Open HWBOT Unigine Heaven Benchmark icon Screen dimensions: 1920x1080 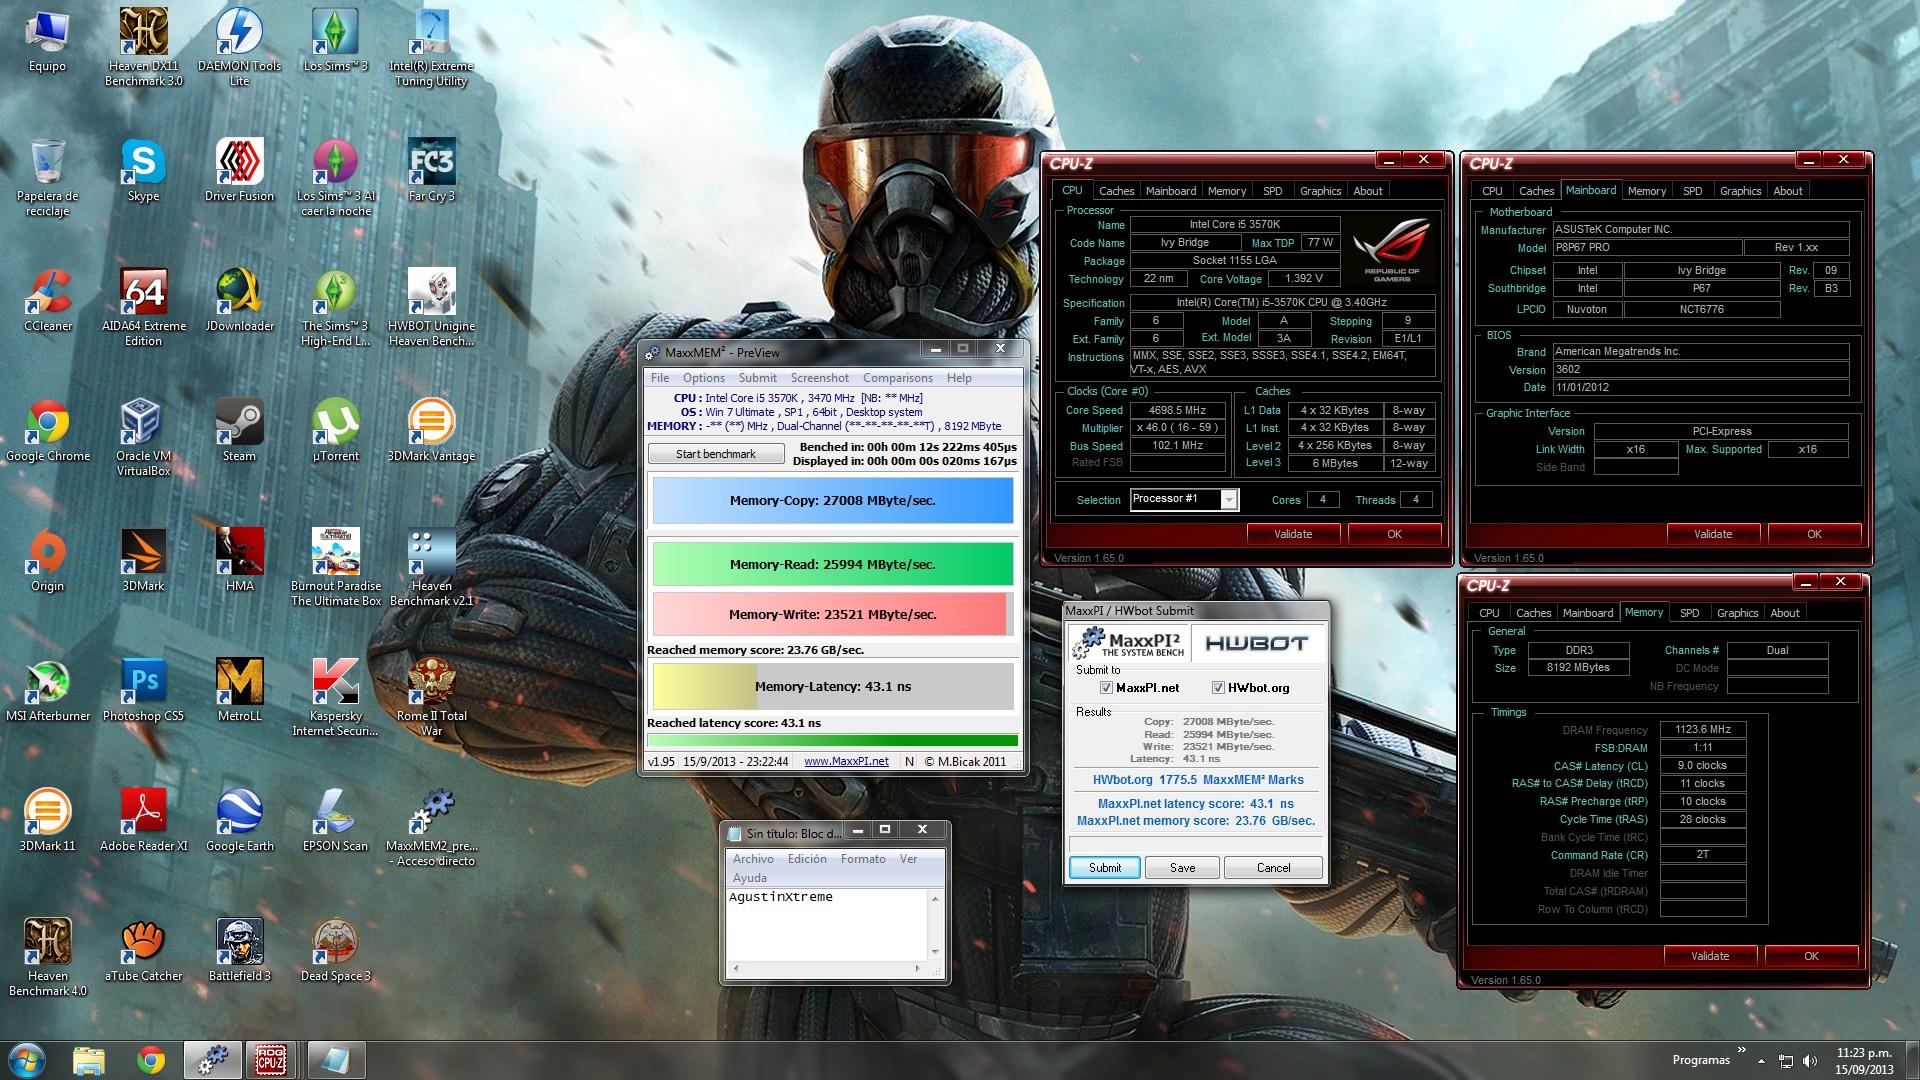point(431,308)
